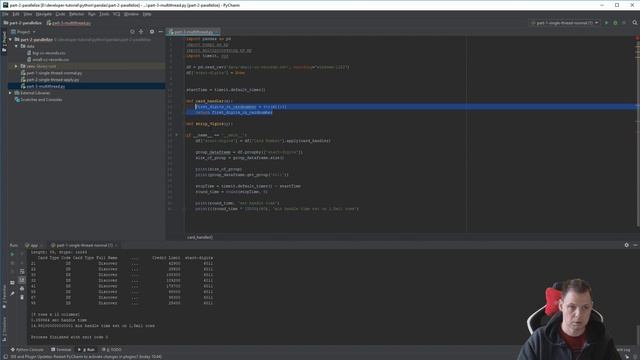Select the 4: Run tool tab
Image resolution: width=640 pixels, height=360 pixels.
tap(87, 350)
